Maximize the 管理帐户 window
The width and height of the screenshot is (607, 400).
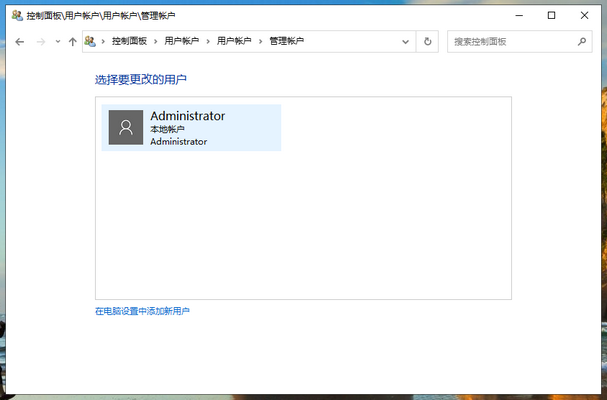tap(551, 15)
